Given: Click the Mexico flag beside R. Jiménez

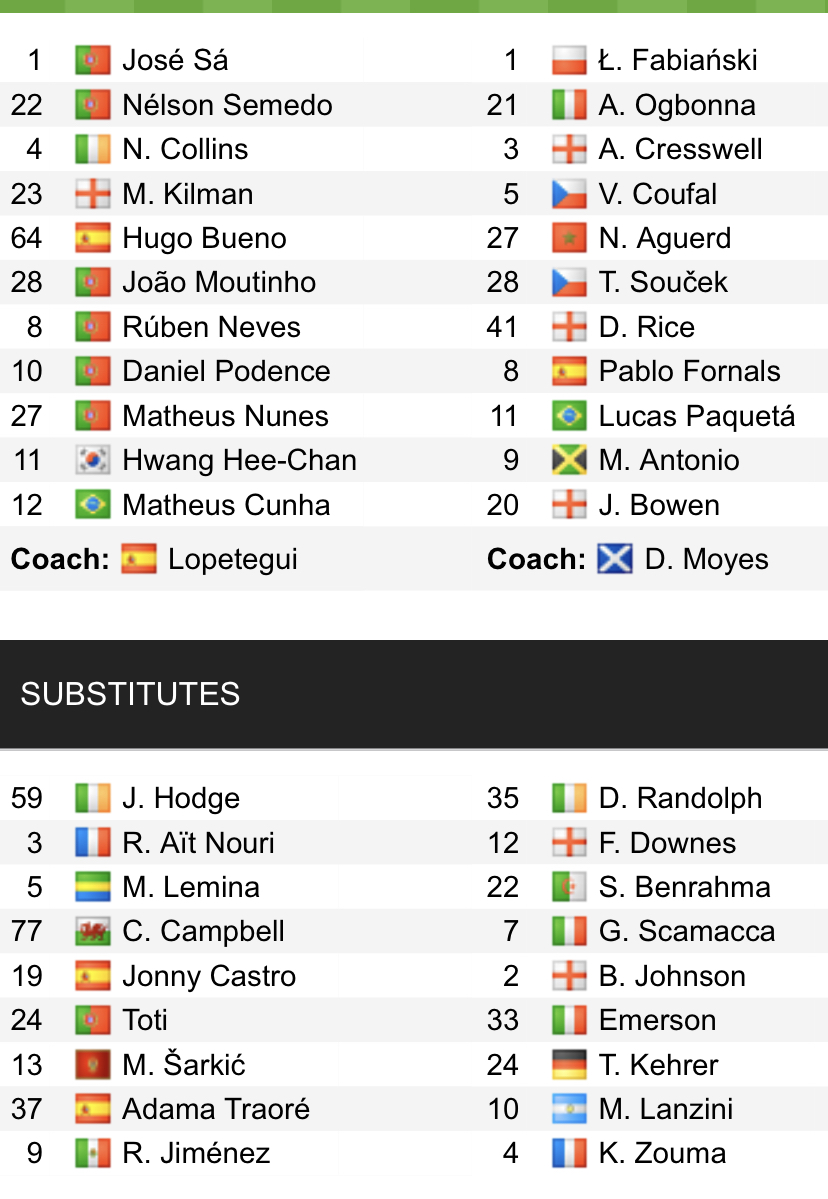Looking at the screenshot, I should pos(93,1153).
